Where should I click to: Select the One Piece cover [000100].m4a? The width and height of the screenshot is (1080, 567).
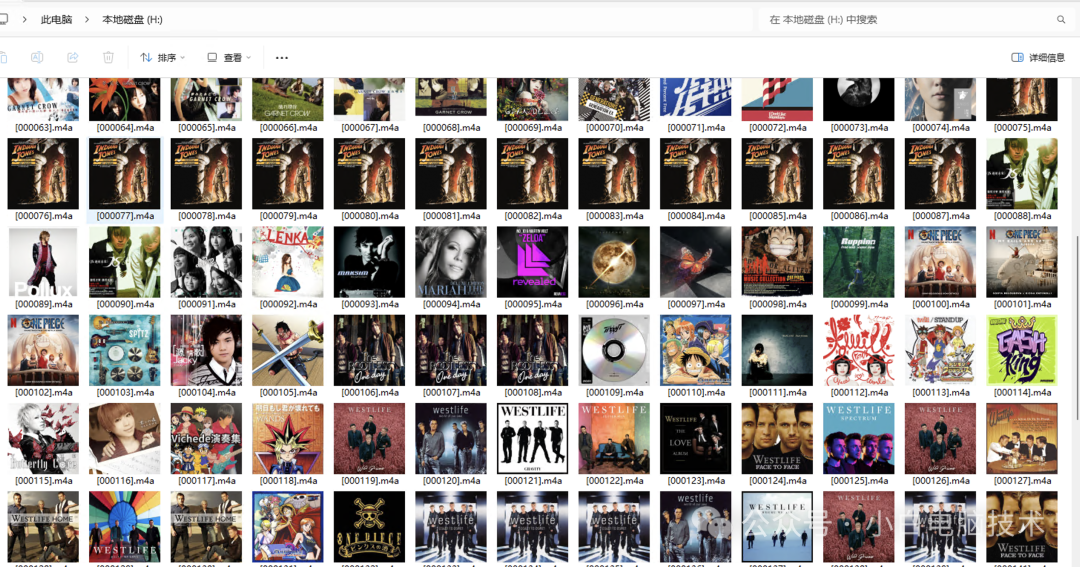coord(940,262)
